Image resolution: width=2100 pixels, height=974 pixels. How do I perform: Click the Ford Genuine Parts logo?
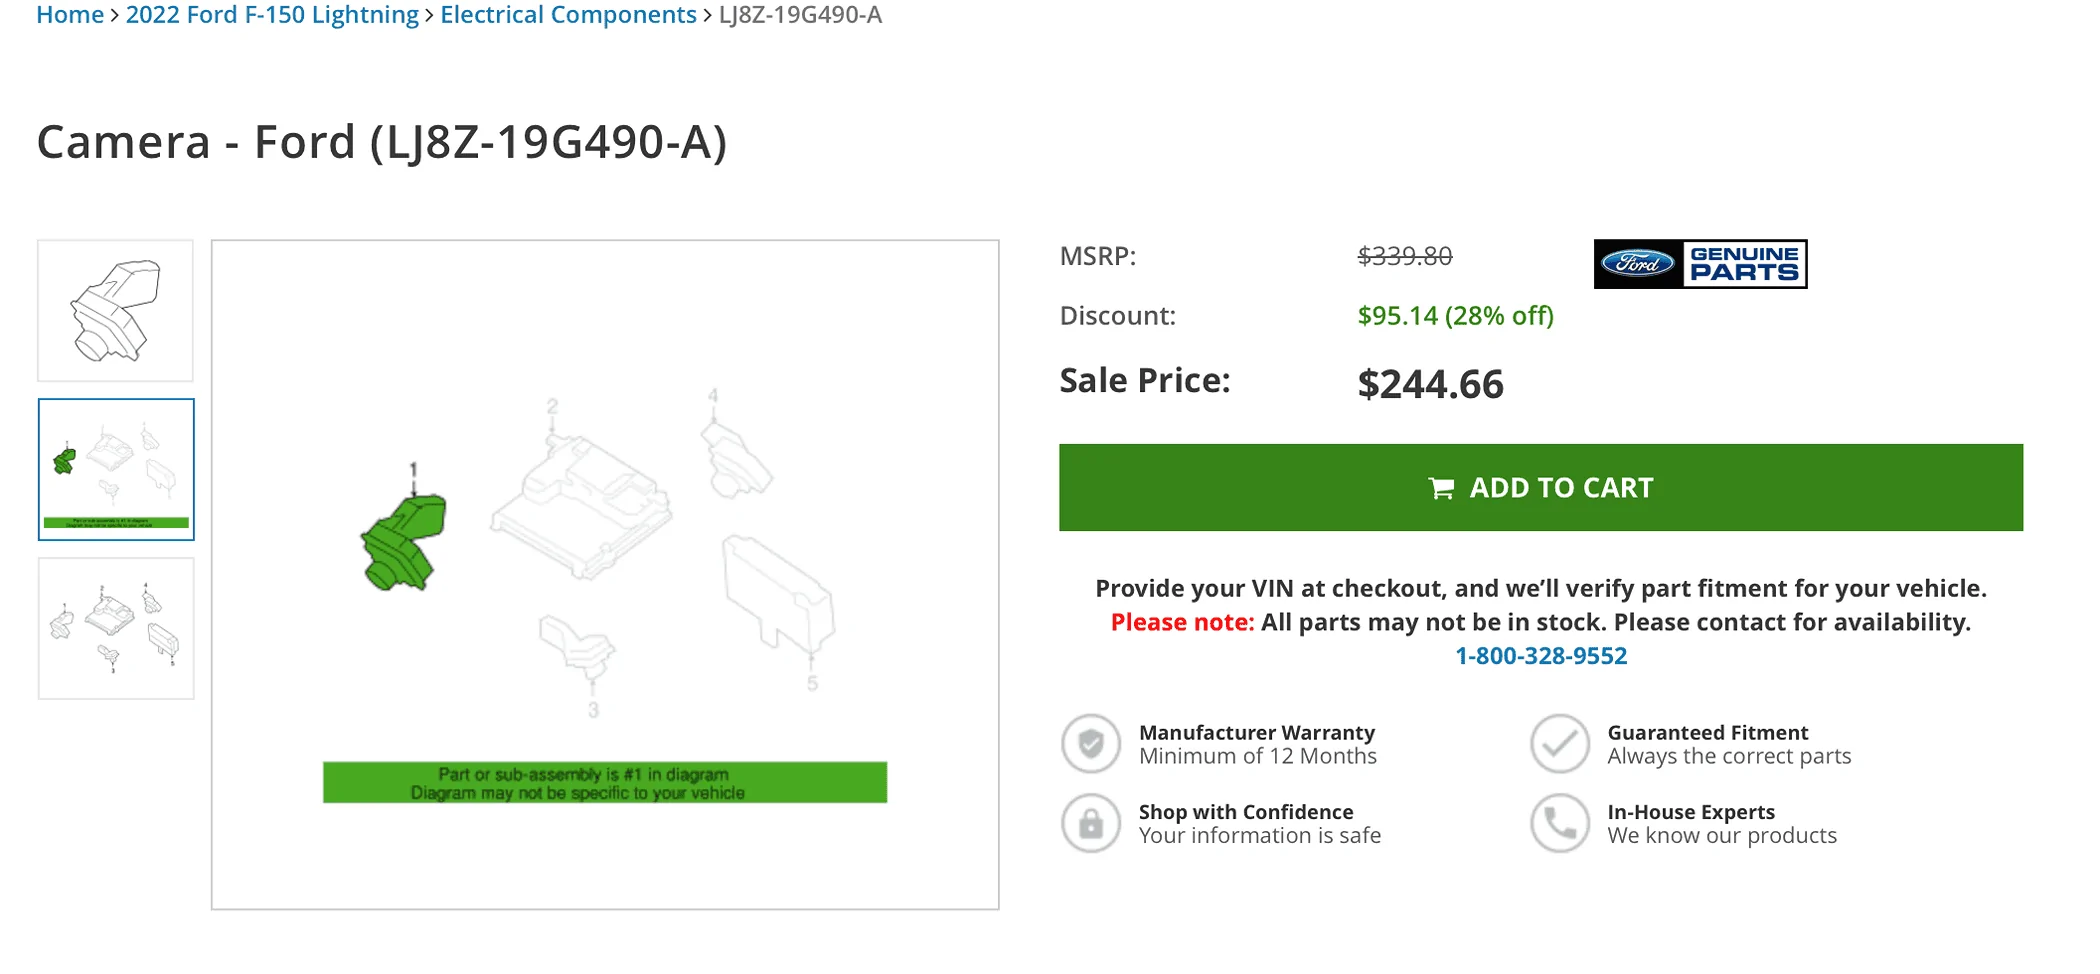1699,264
